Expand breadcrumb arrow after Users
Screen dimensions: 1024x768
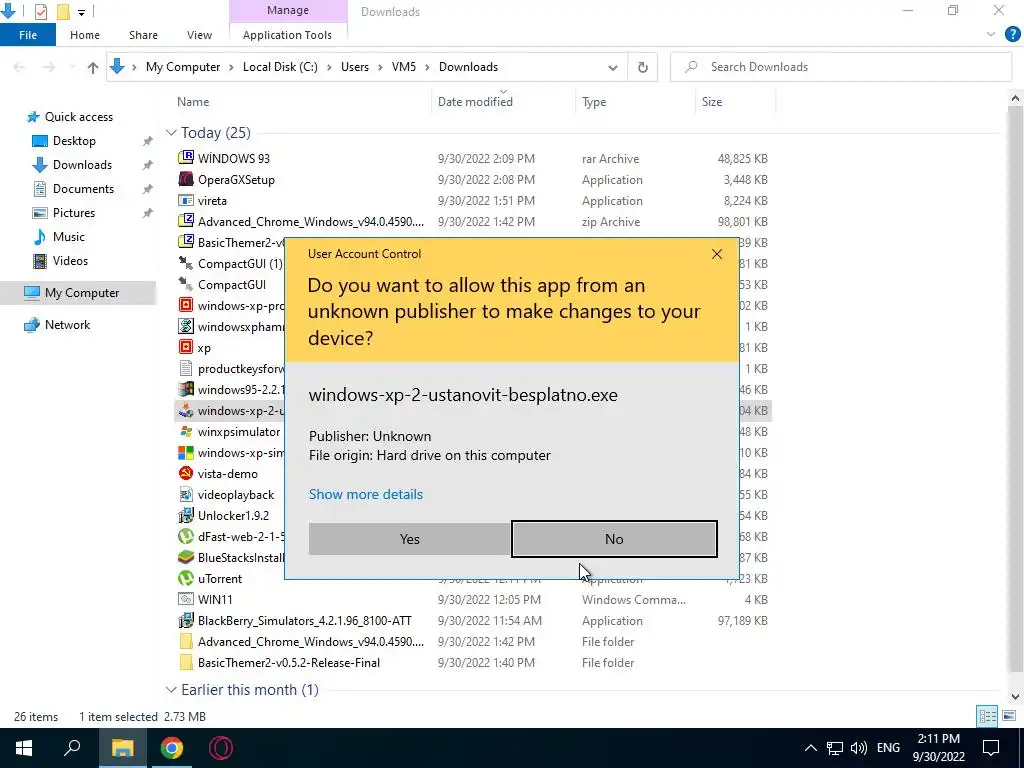point(381,67)
